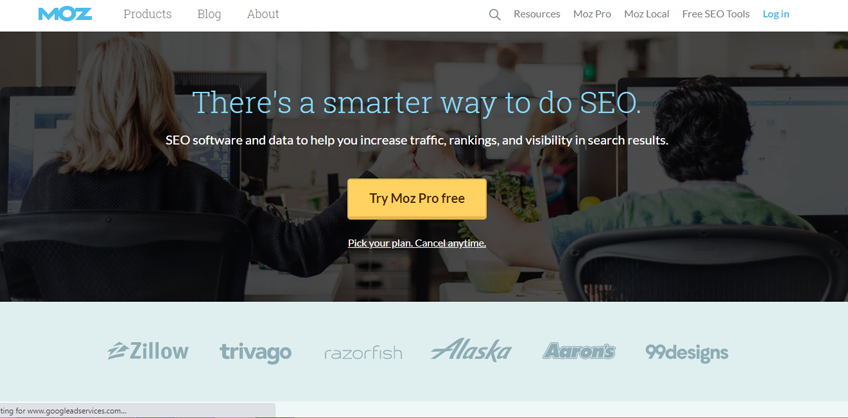Click the browser status bar loading message
This screenshot has width=848, height=418.
coord(137,410)
